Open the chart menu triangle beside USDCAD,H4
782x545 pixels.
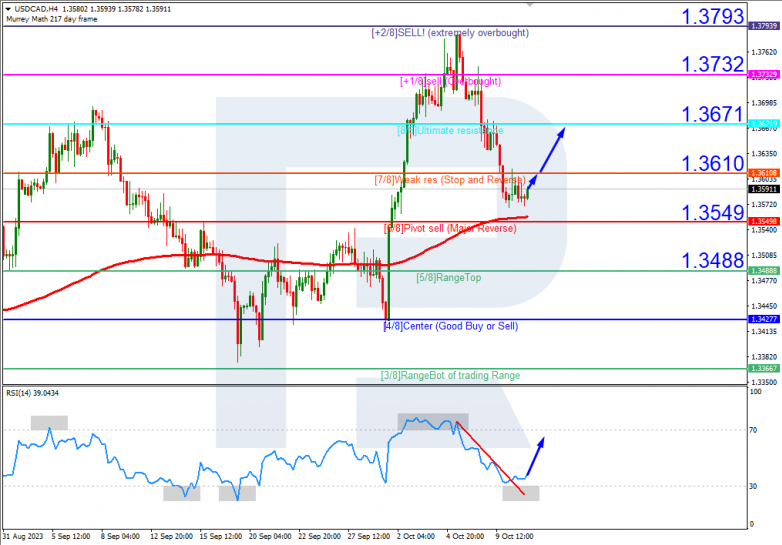point(8,9)
